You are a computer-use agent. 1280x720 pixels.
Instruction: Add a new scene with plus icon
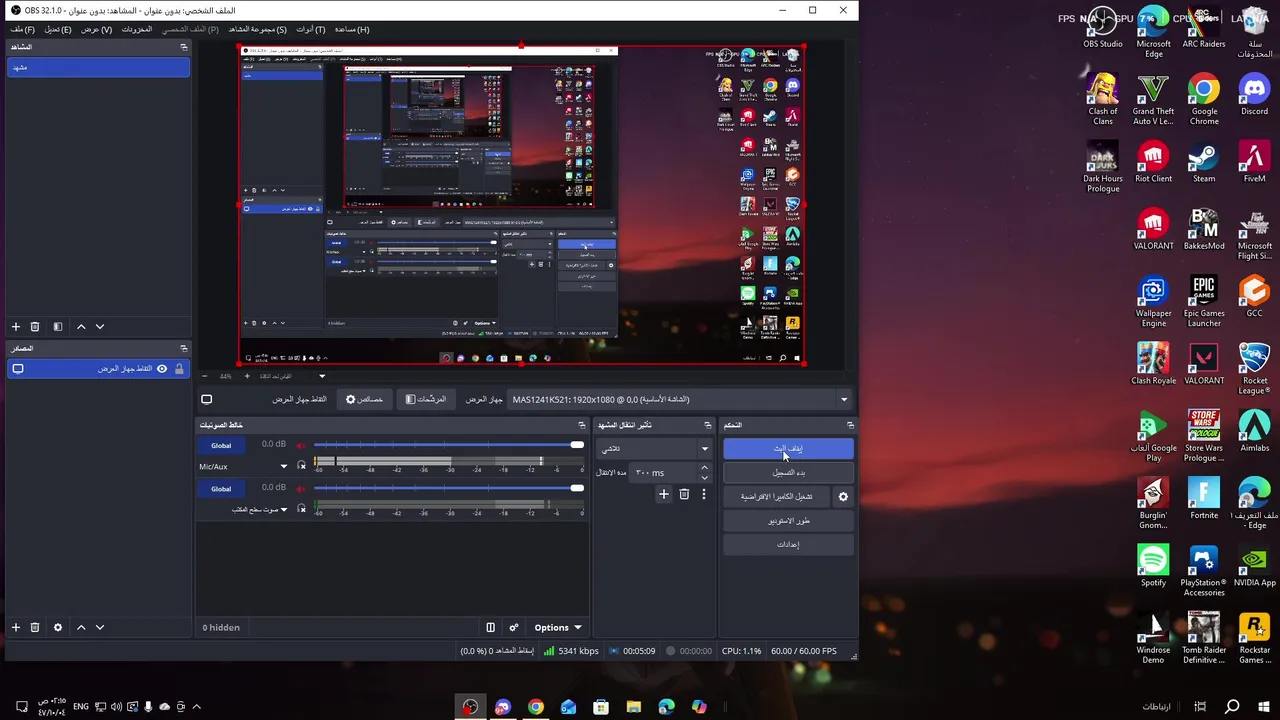click(15, 326)
